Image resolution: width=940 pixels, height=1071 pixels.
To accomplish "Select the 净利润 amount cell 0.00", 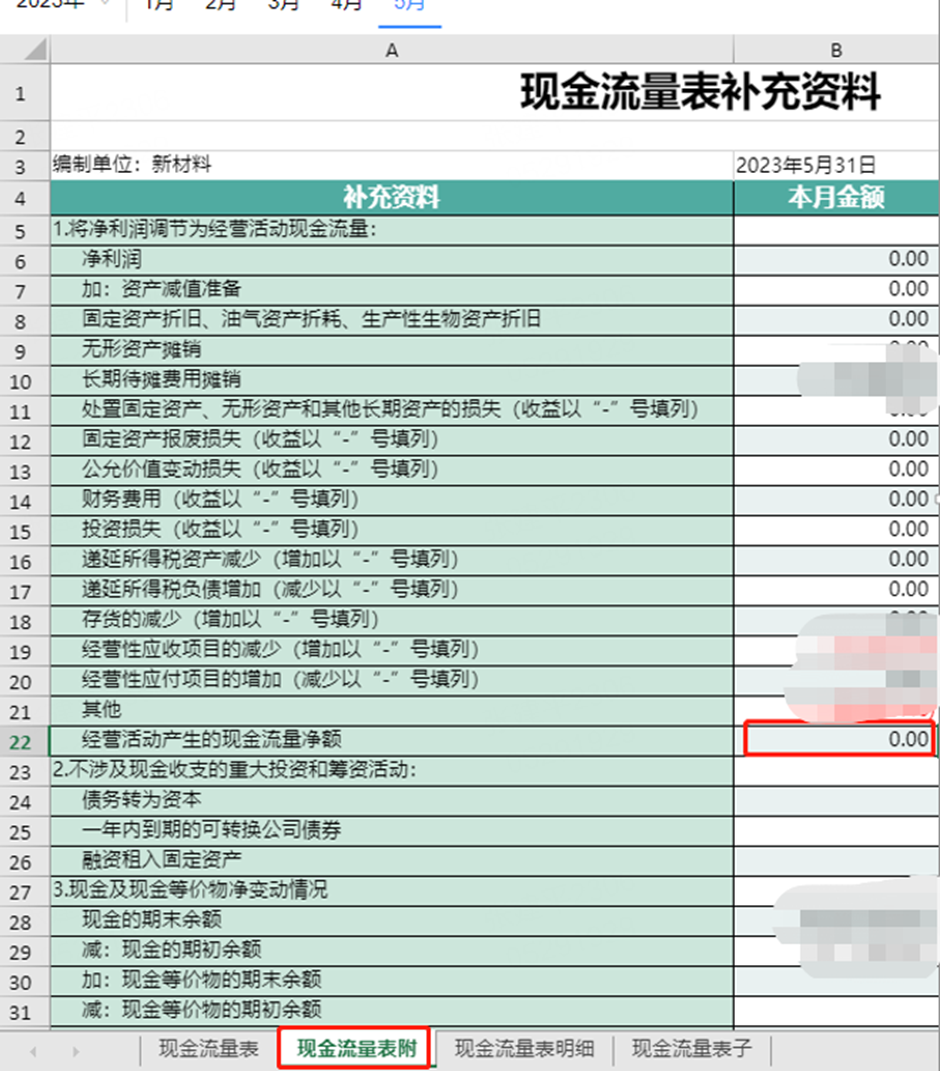I will click(x=836, y=260).
